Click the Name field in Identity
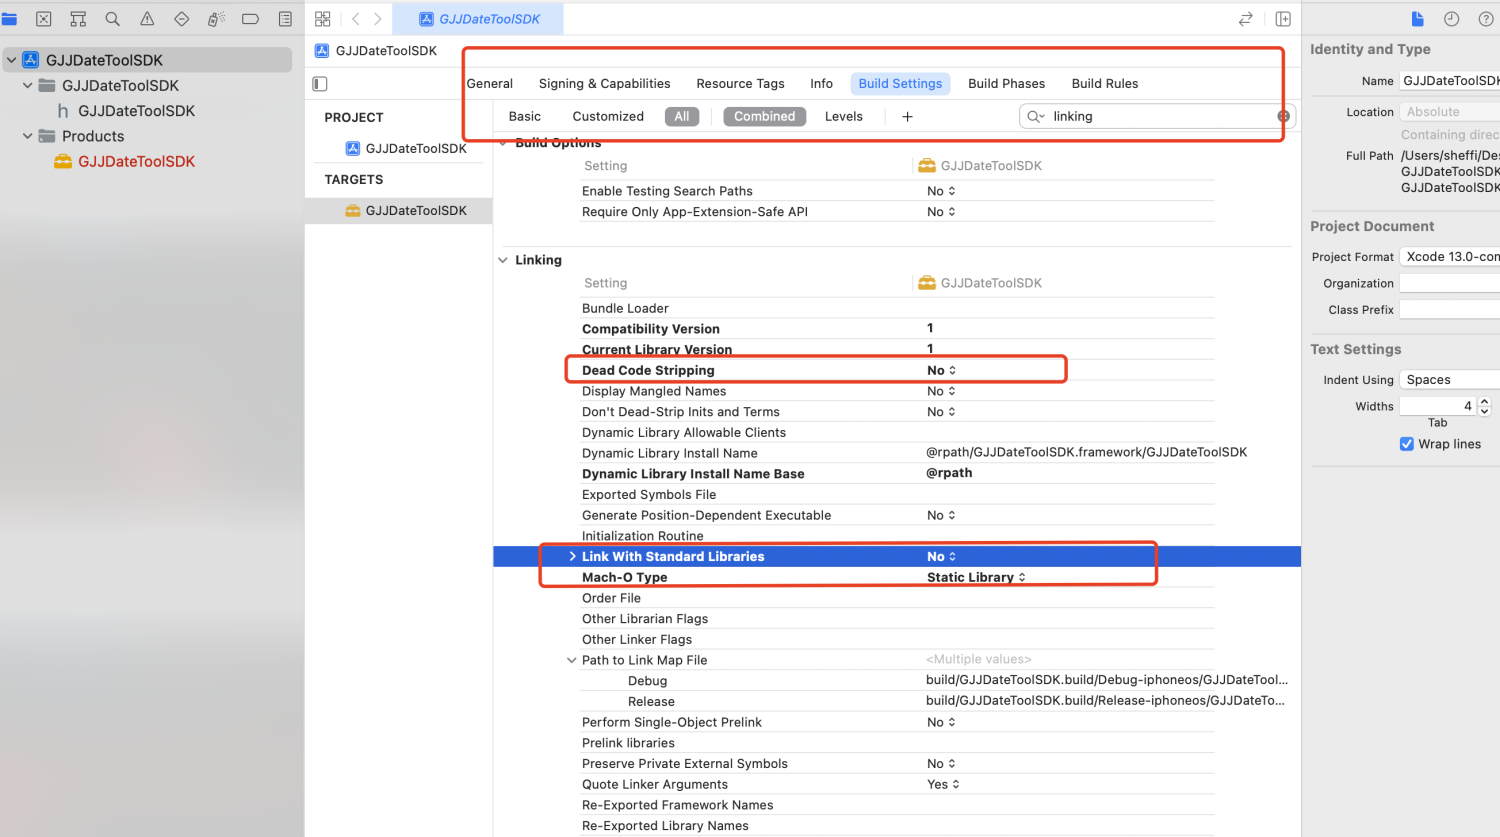The width and height of the screenshot is (1500, 837). (1449, 81)
